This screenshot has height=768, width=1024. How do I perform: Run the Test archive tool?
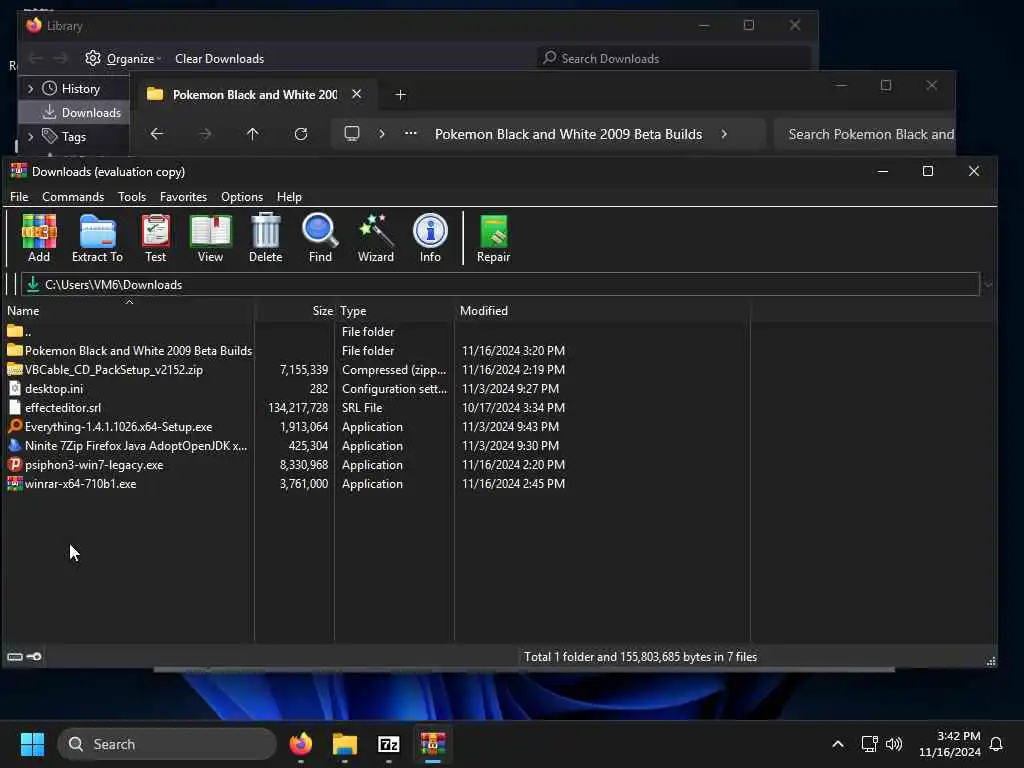point(155,238)
